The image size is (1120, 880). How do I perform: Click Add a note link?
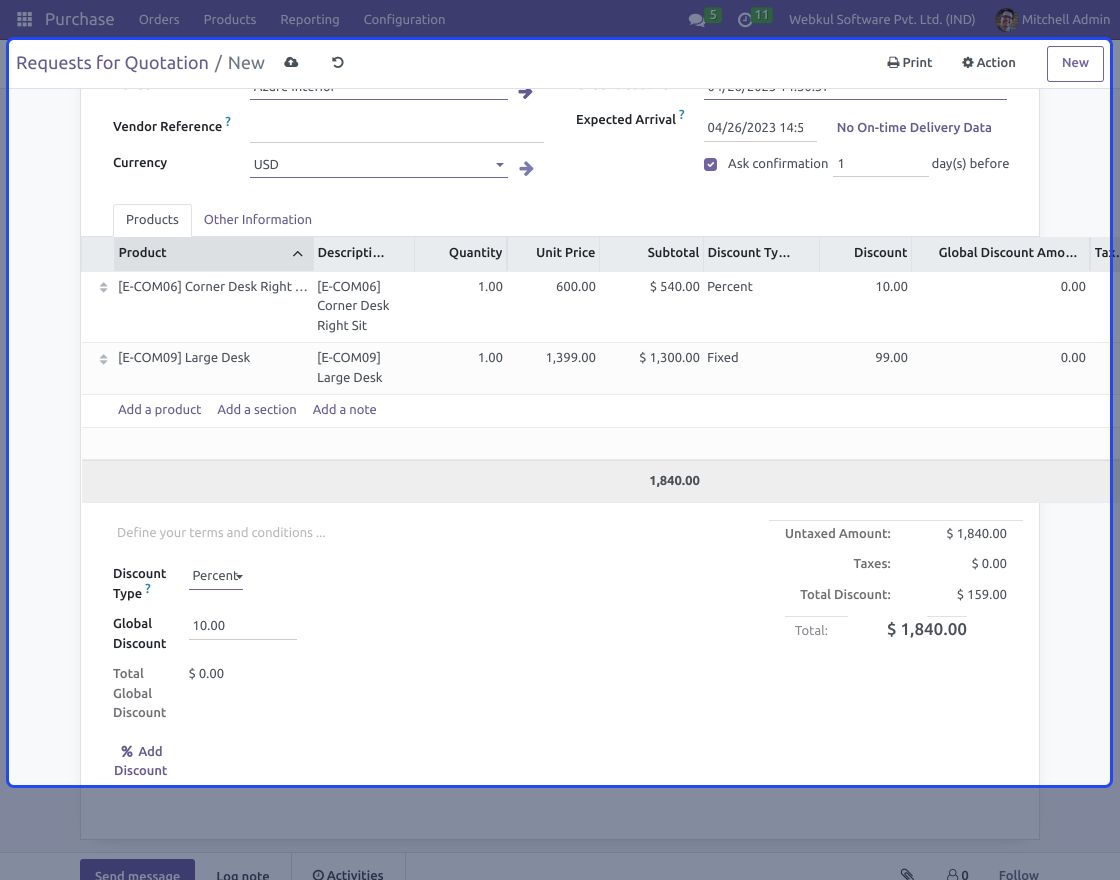coord(344,410)
